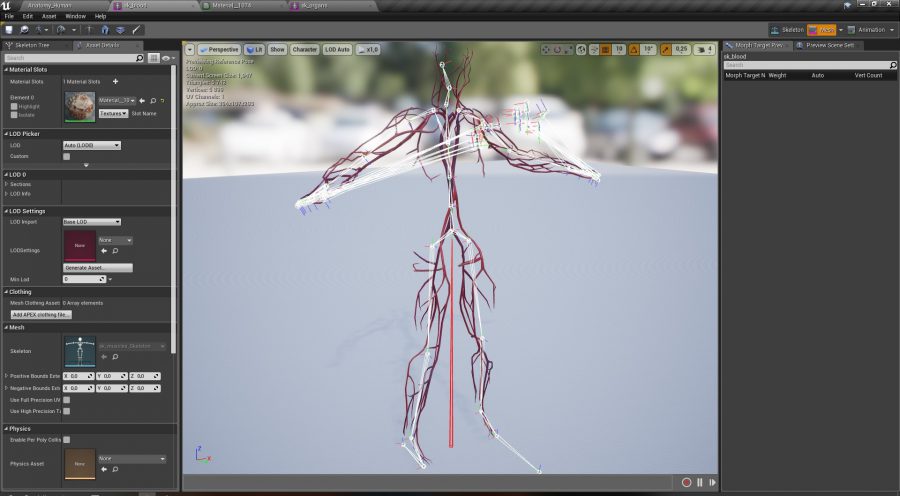Image resolution: width=900 pixels, height=496 pixels.
Task: Open the LOD Import Base LOD dropdown
Action: (x=92, y=222)
